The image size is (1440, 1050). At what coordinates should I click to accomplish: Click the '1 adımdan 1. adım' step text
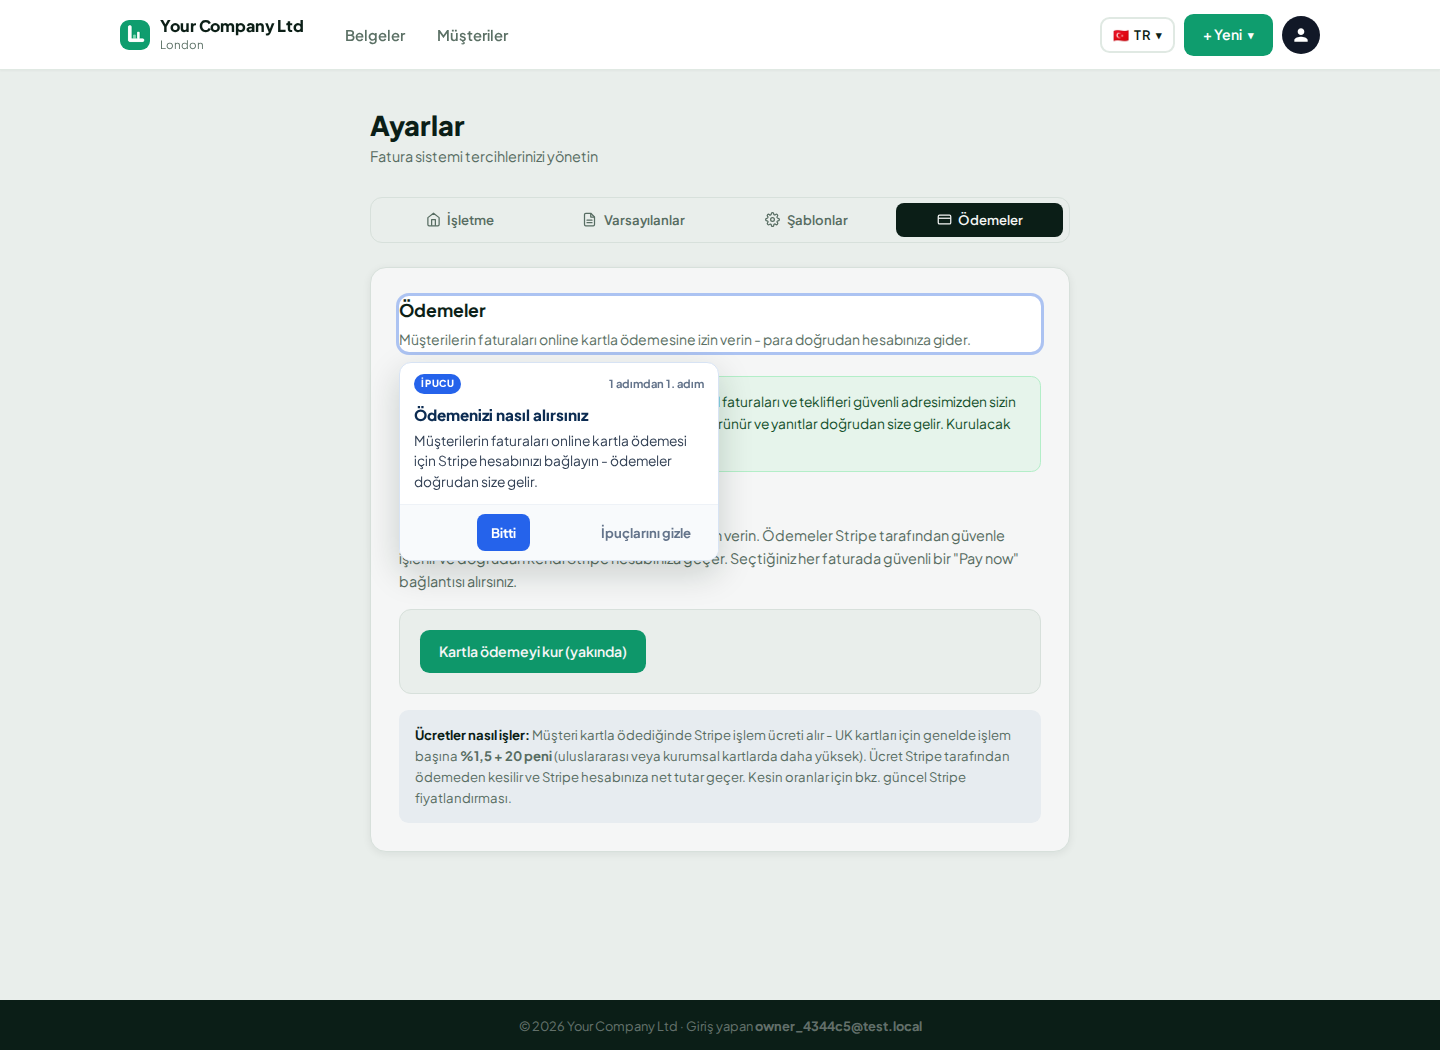pos(656,384)
